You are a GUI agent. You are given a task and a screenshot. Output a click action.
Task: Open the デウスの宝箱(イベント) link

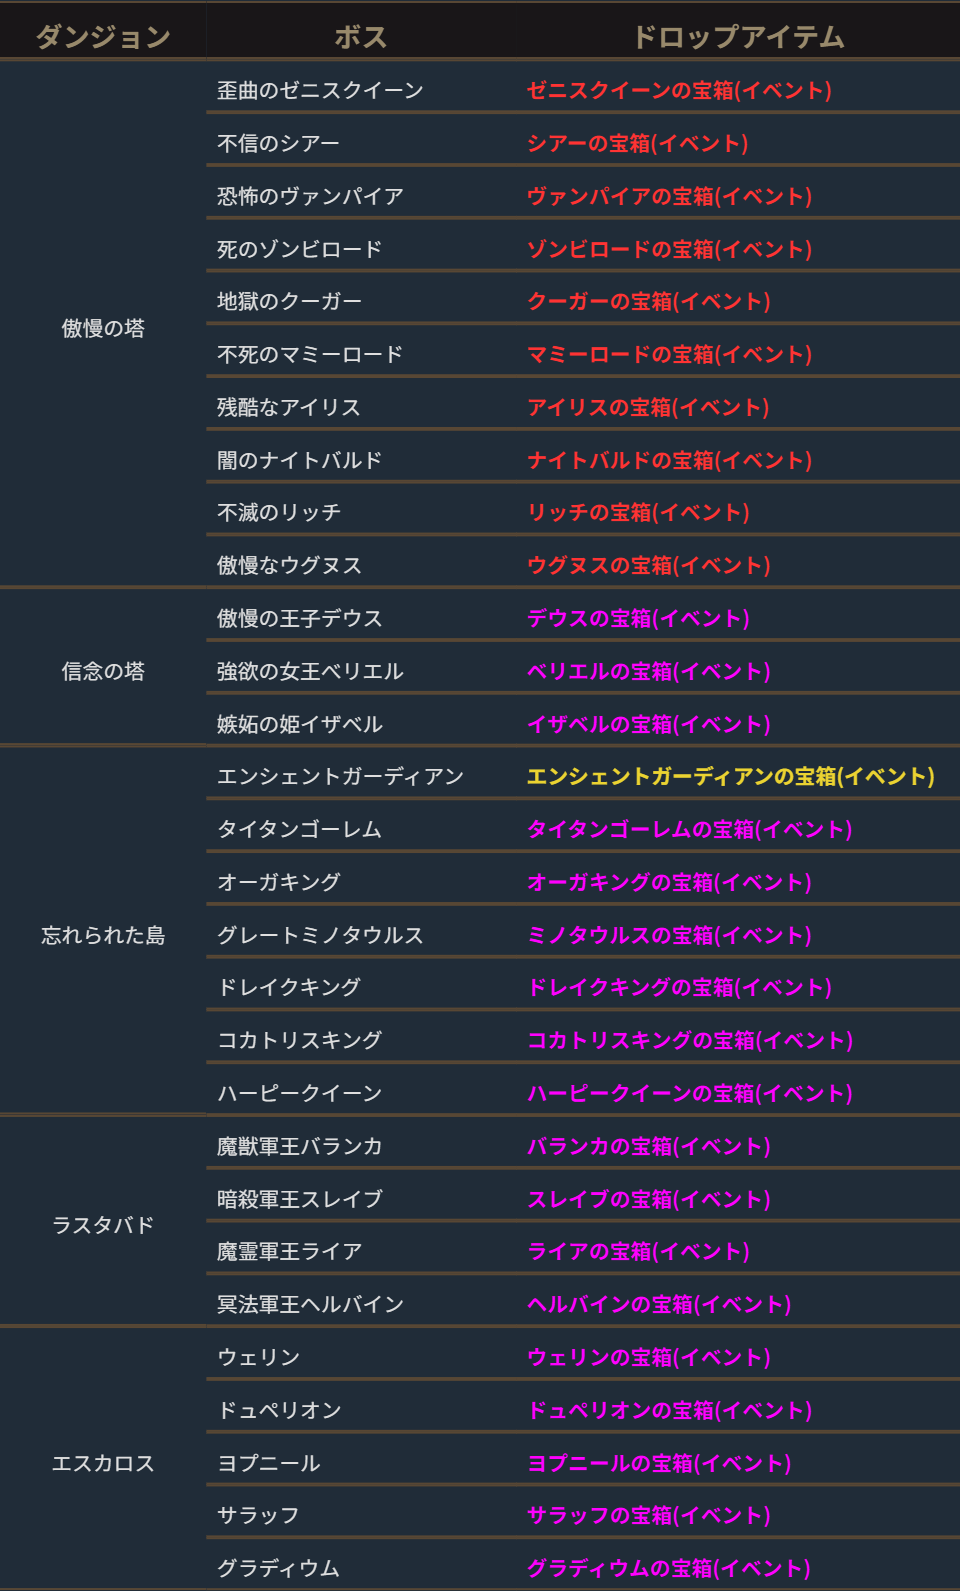tap(638, 618)
